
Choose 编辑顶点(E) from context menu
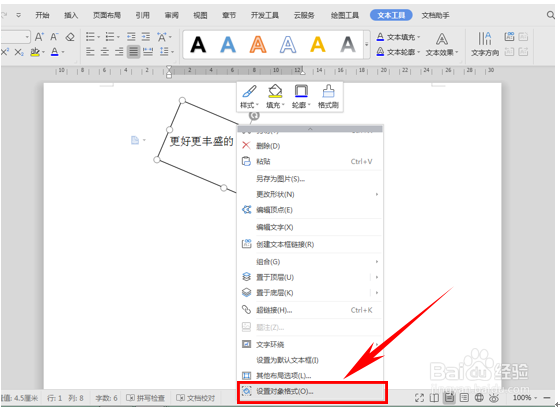[x=310, y=210]
